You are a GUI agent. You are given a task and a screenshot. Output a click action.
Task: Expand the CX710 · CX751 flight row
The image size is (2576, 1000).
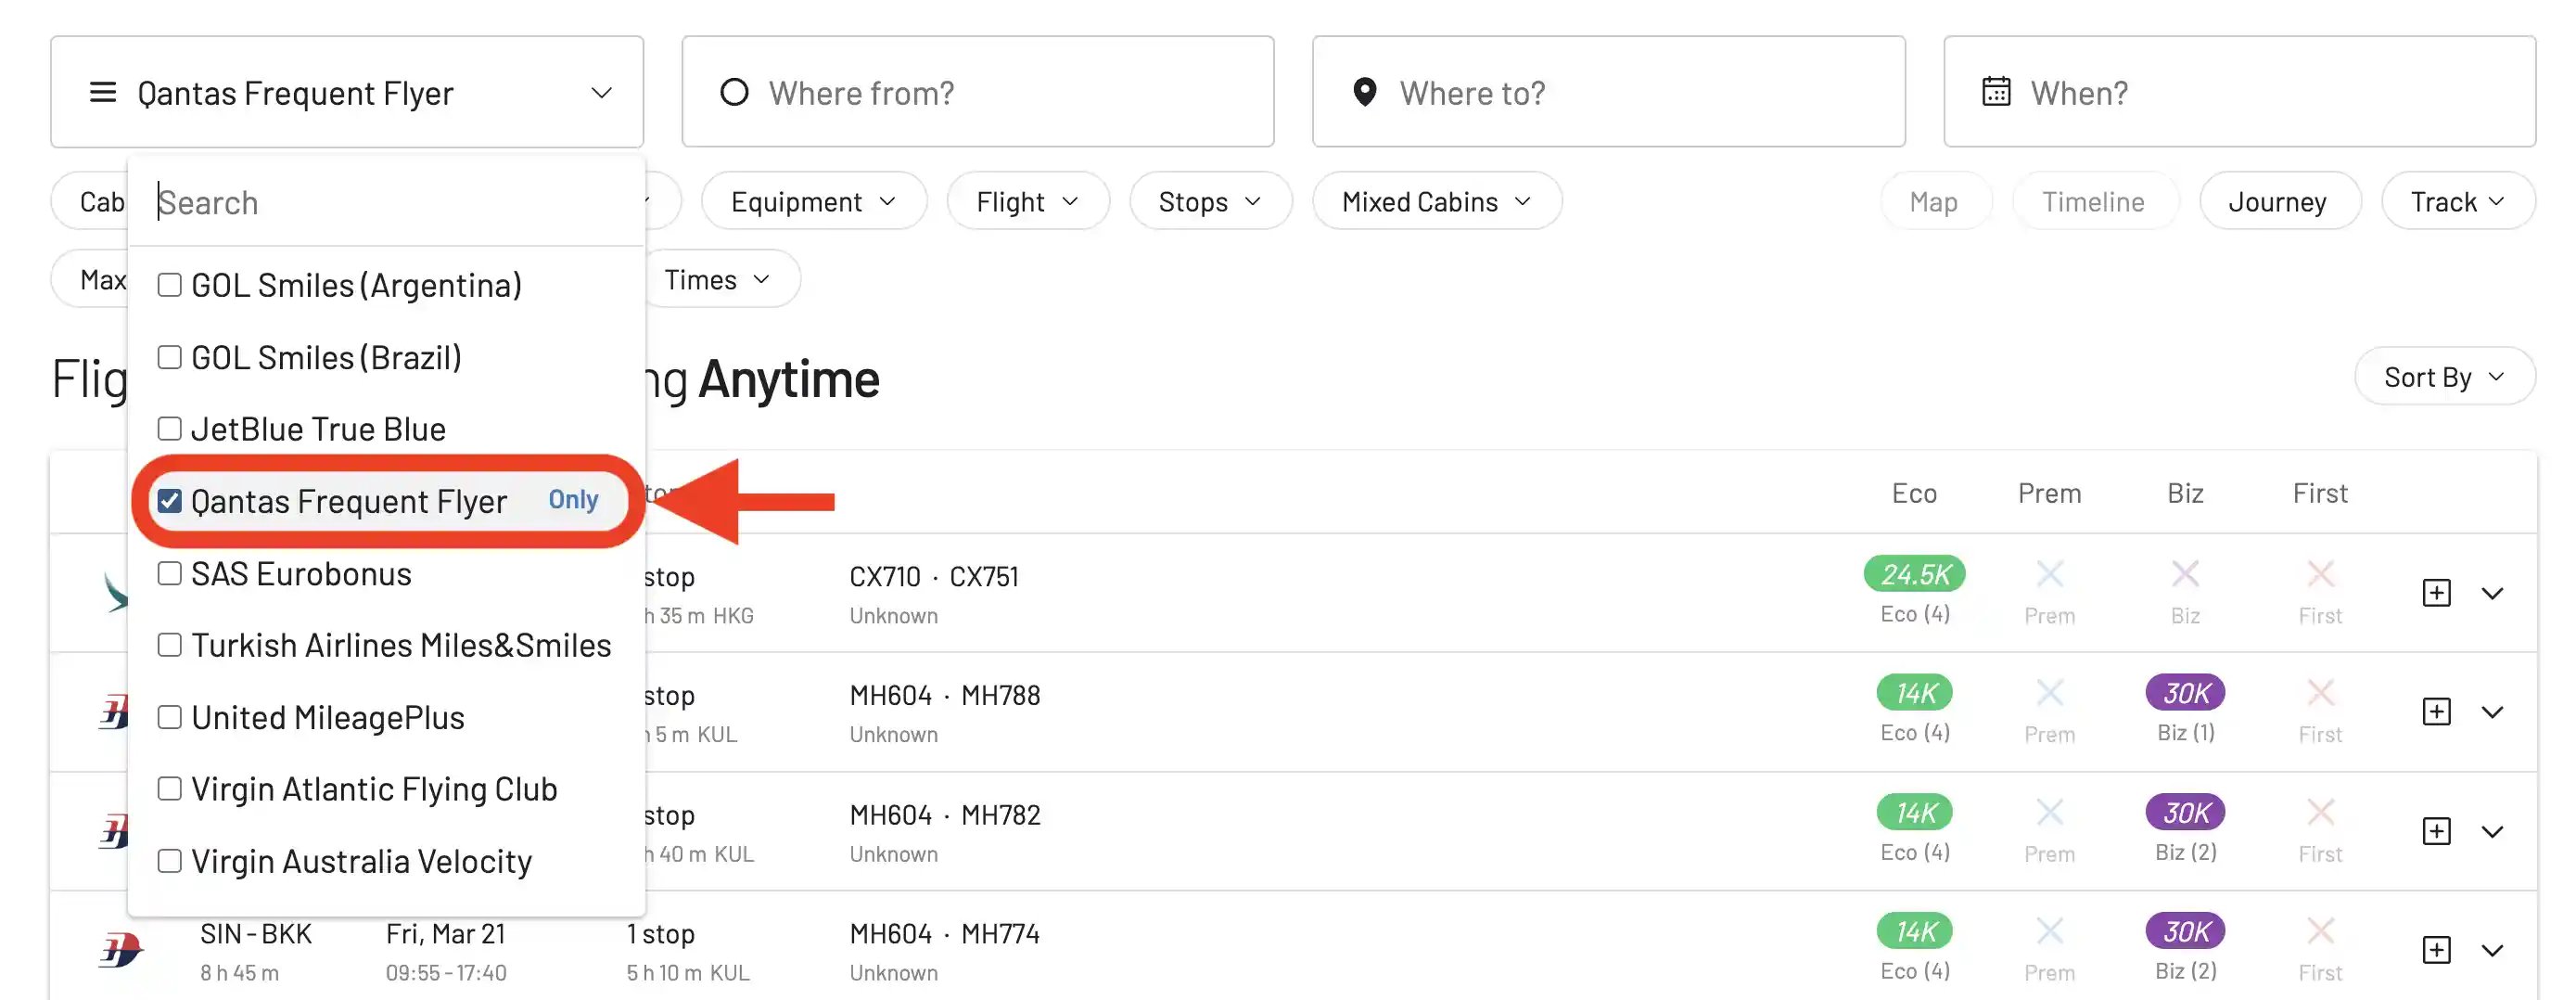[2493, 594]
